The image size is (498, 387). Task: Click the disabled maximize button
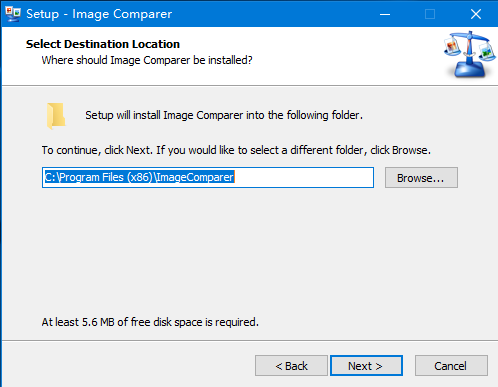pyautogui.click(x=430, y=14)
